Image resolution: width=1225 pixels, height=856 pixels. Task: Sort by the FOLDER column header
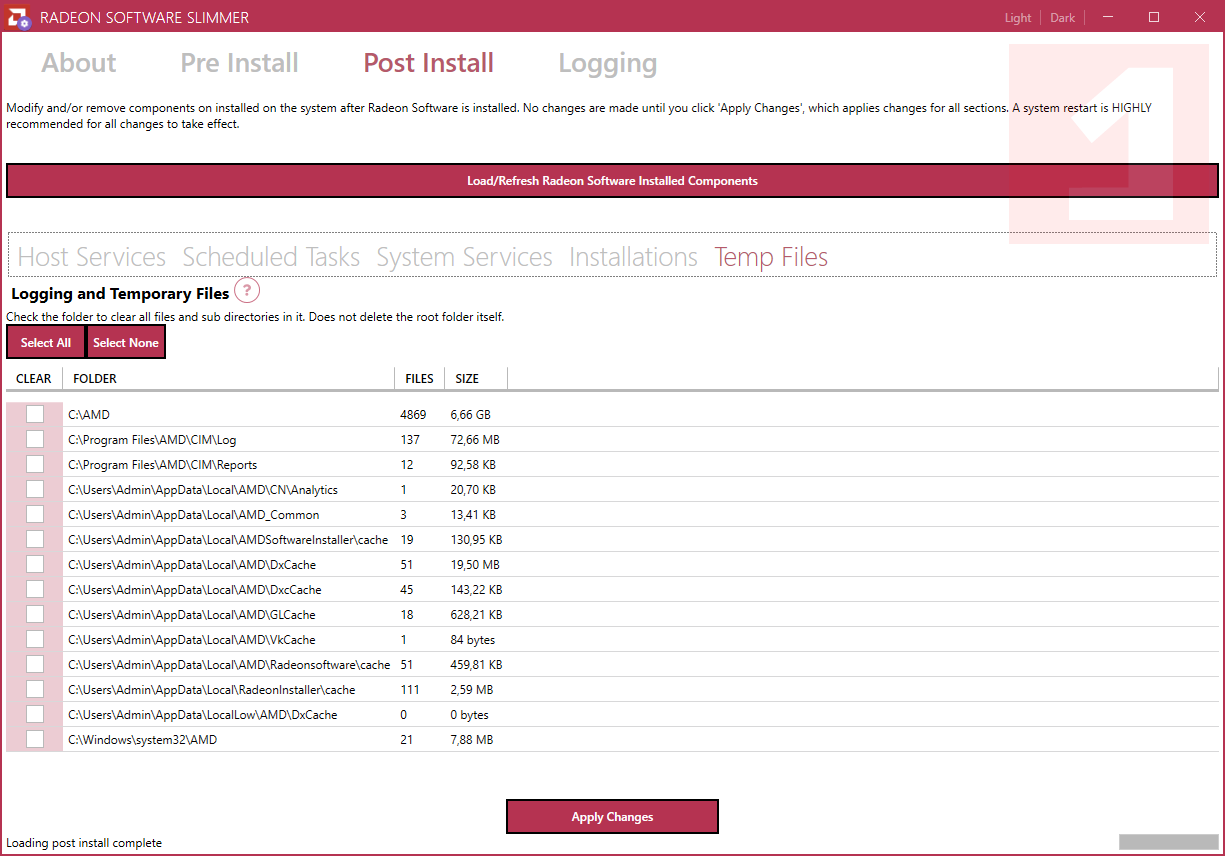click(228, 379)
